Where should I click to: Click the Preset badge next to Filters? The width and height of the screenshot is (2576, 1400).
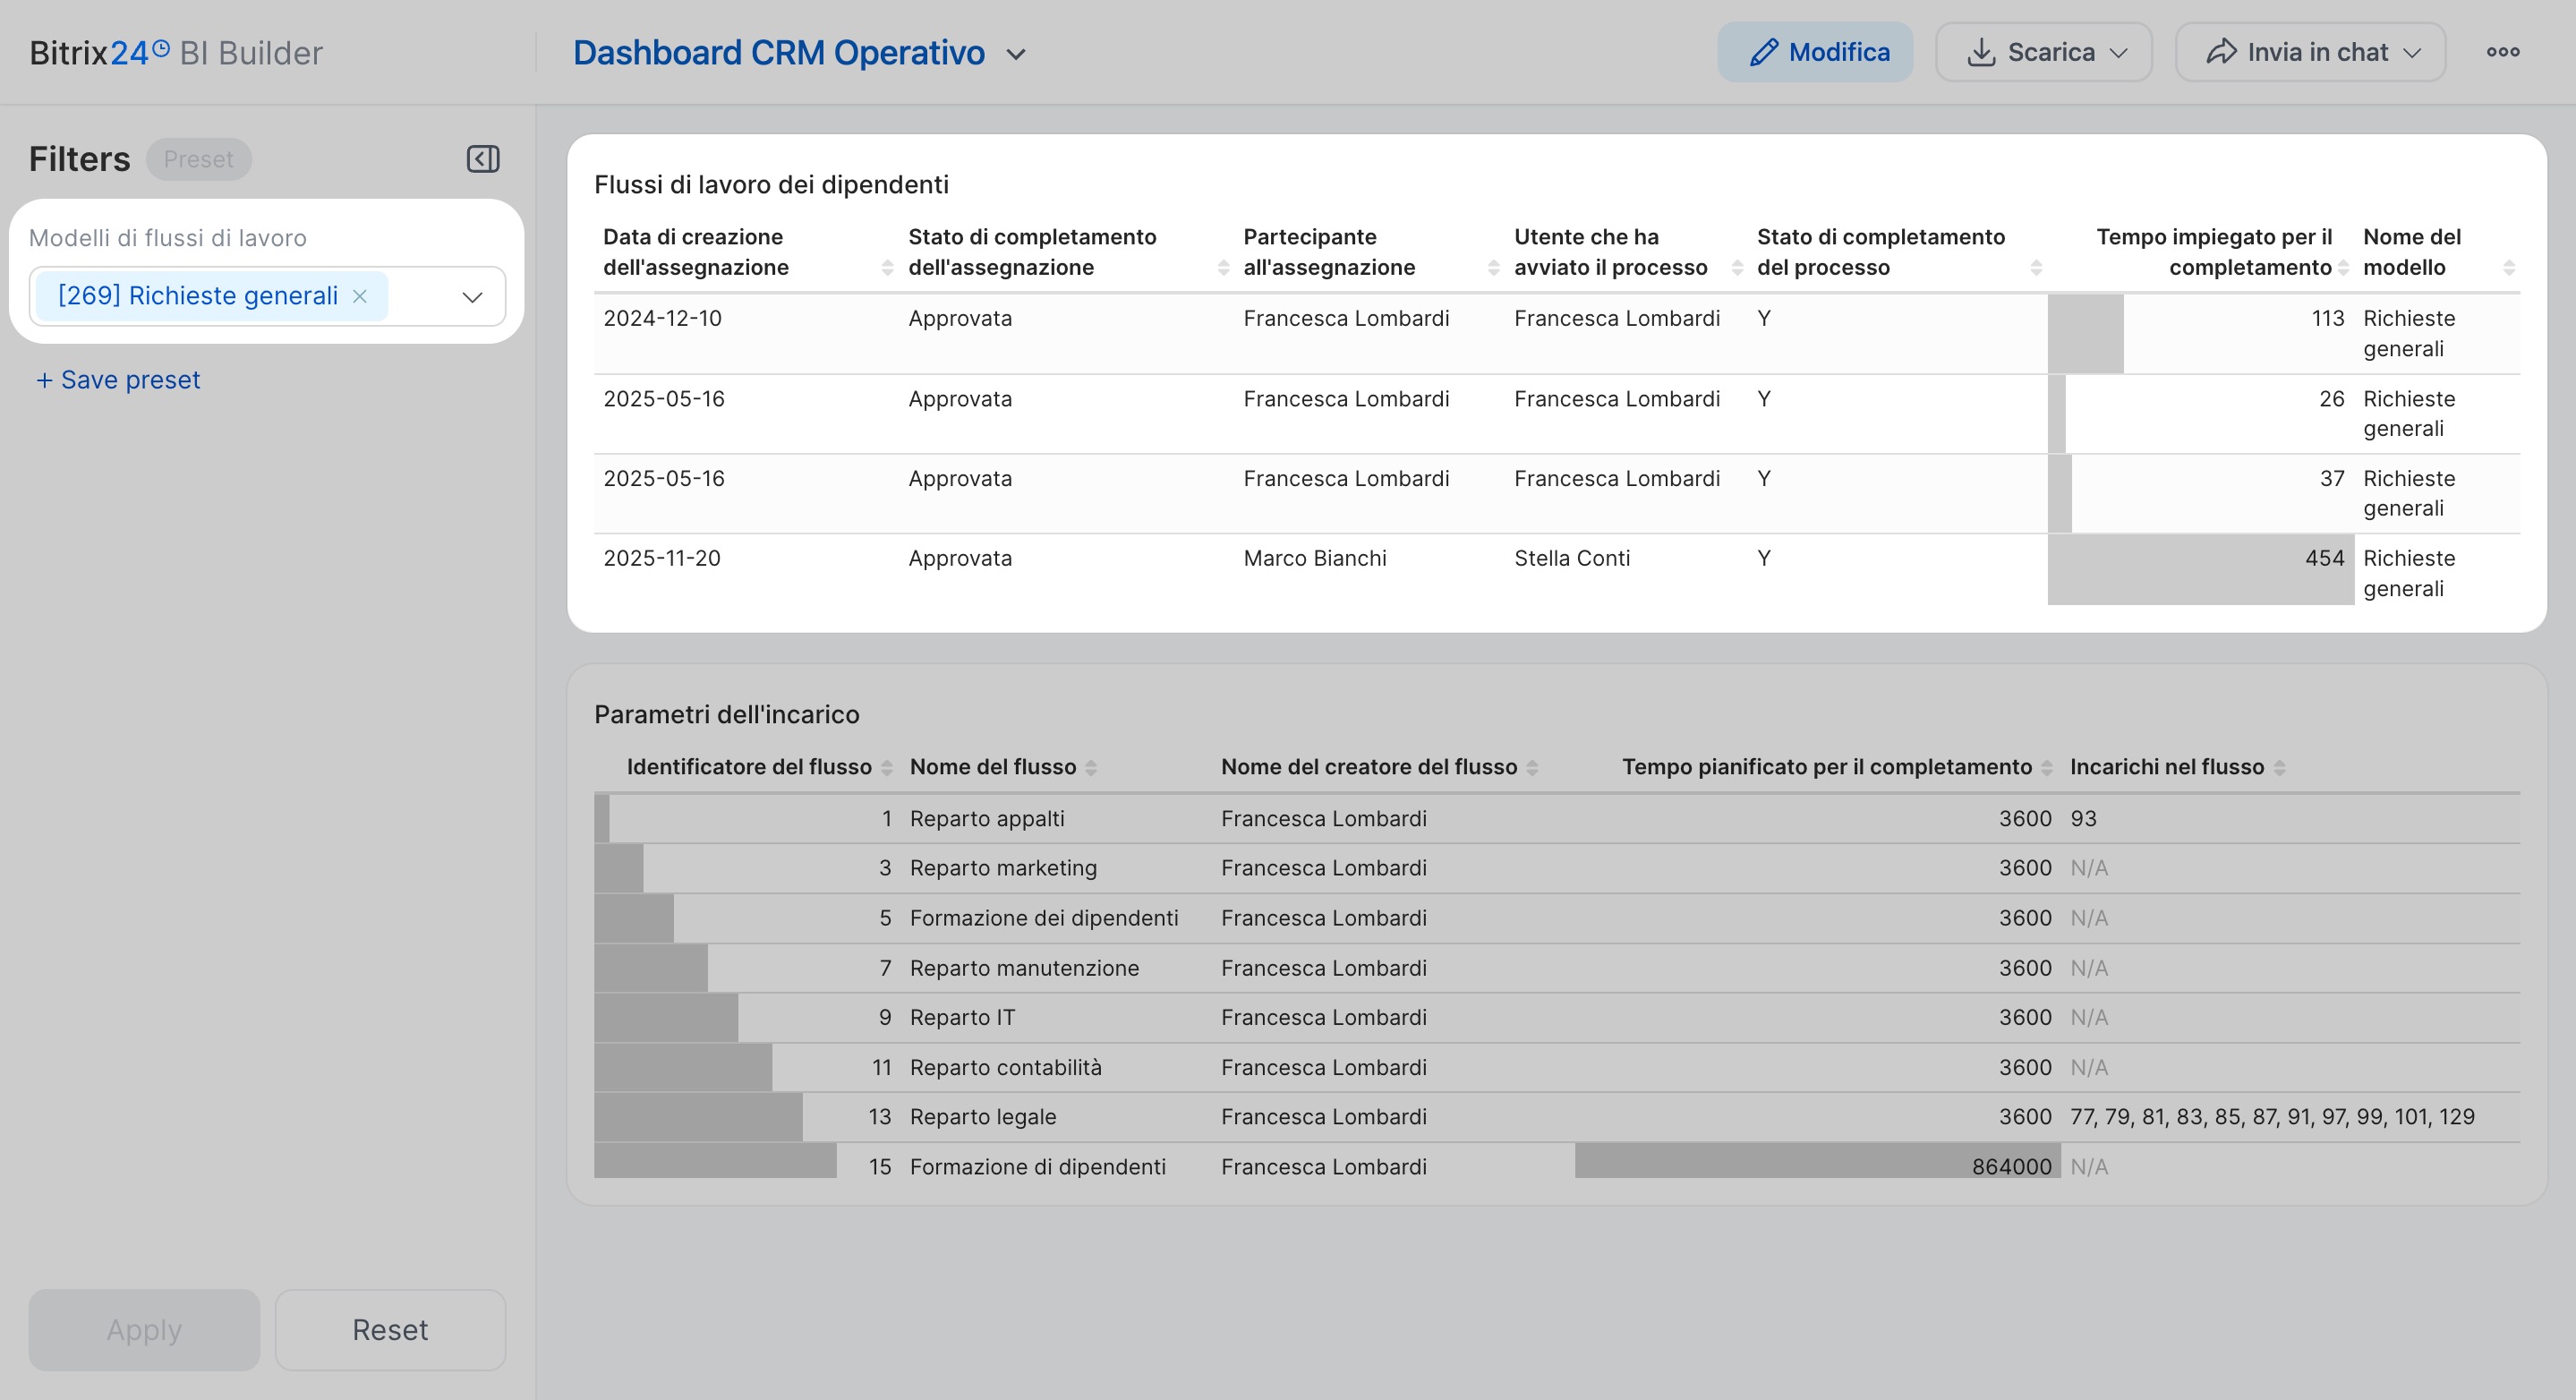point(198,159)
